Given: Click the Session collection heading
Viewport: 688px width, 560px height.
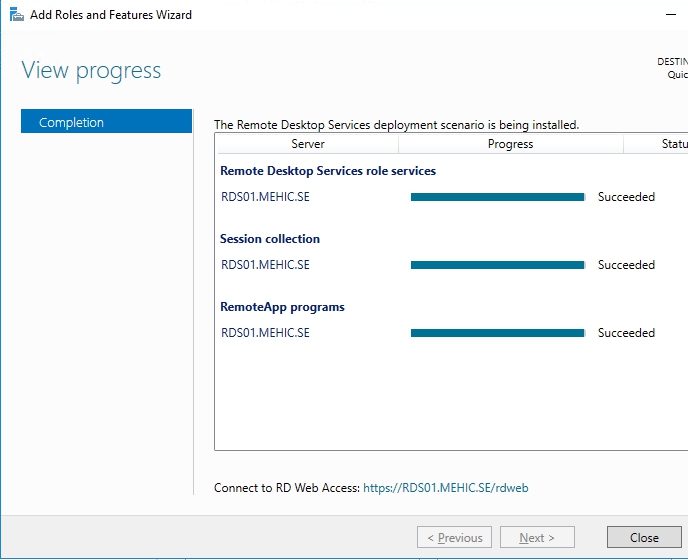Looking at the screenshot, I should [x=269, y=239].
